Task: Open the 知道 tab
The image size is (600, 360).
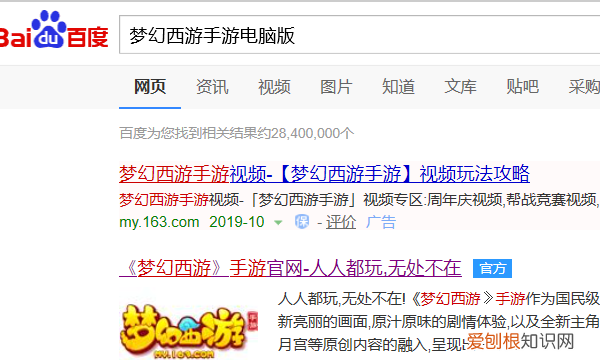Action: point(398,87)
